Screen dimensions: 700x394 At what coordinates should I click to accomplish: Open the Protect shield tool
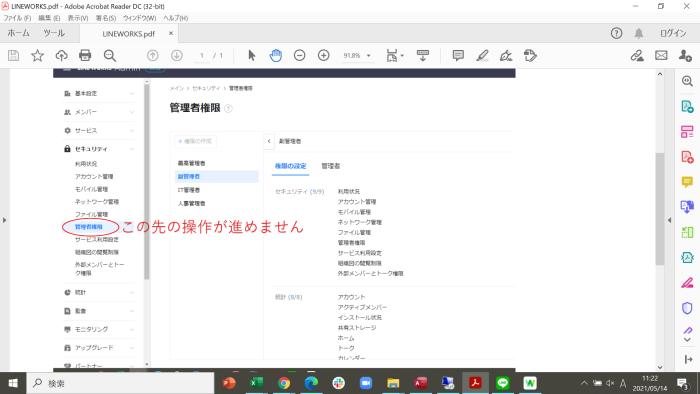tap(687, 308)
